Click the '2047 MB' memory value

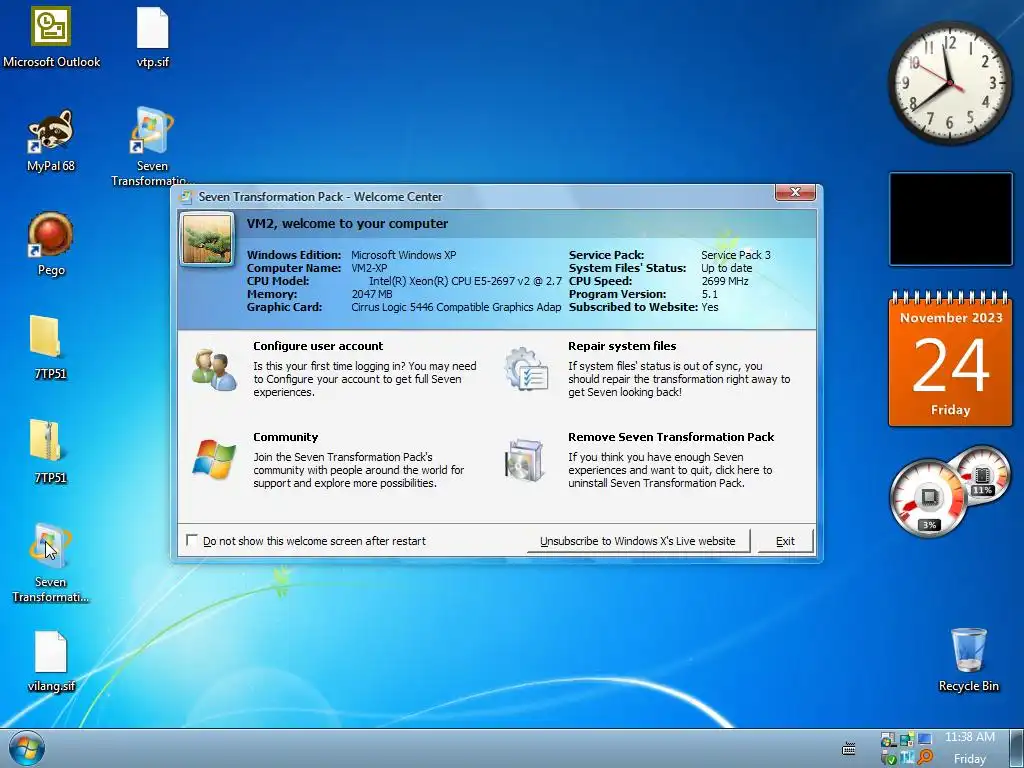372,294
